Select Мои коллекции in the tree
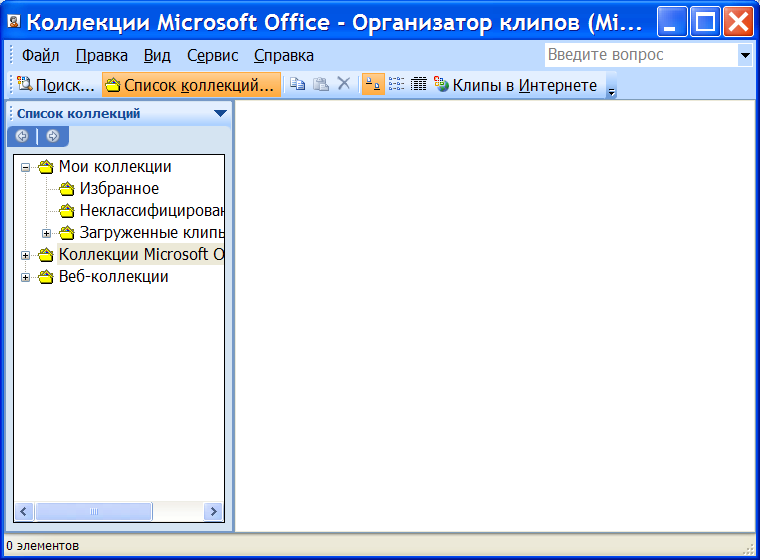760x560 pixels. point(115,166)
